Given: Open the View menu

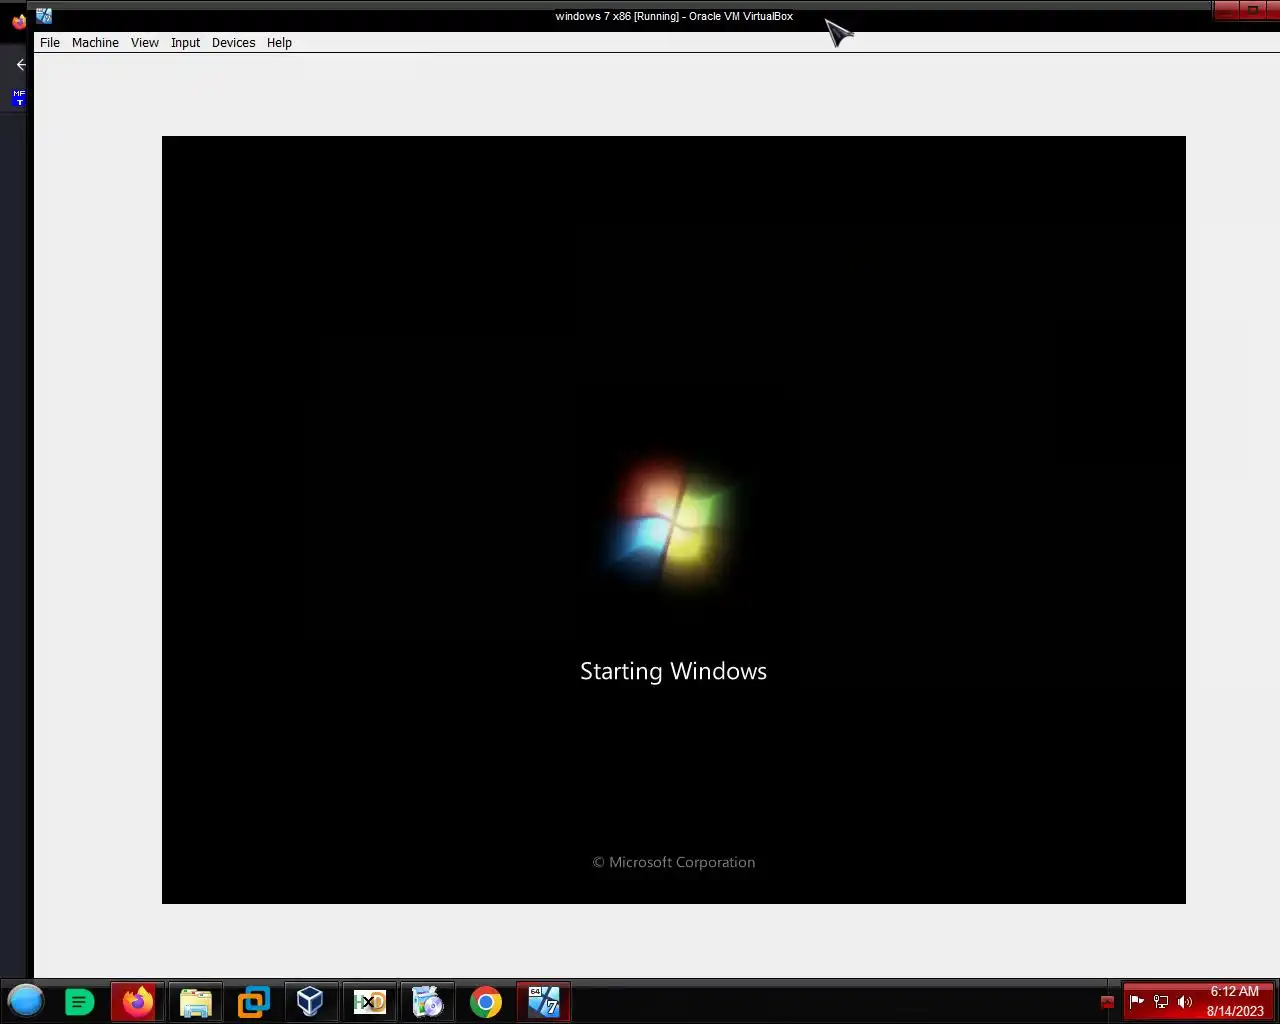Looking at the screenshot, I should click(x=145, y=43).
